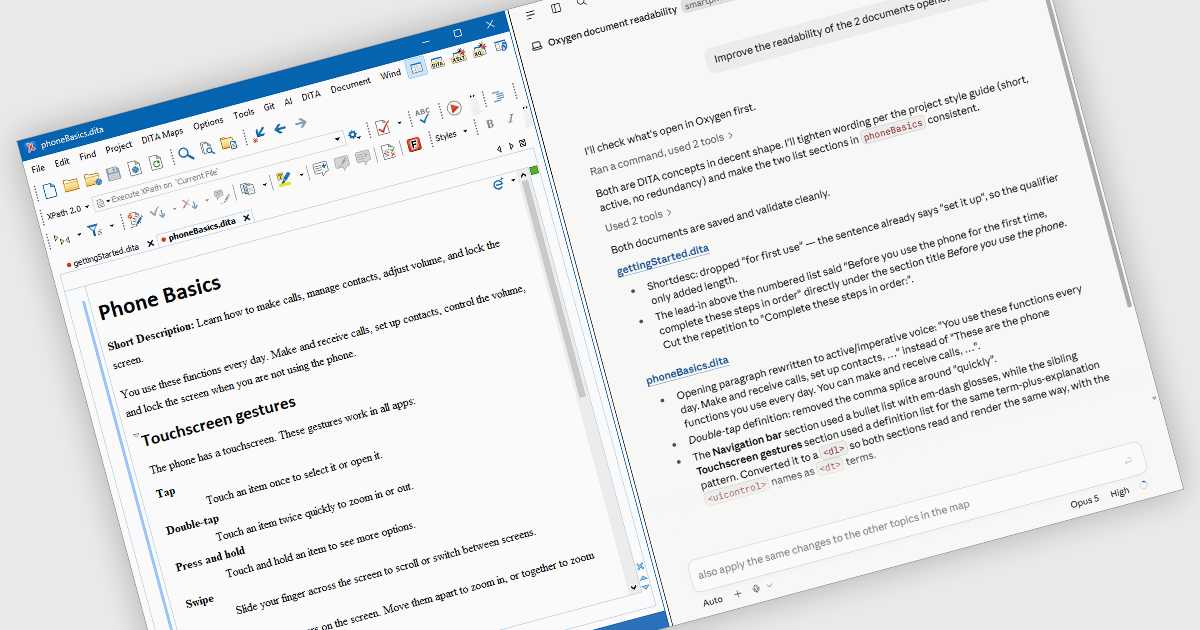
Task: Click the 'Oxygen document readability' chat title
Action: [612, 26]
